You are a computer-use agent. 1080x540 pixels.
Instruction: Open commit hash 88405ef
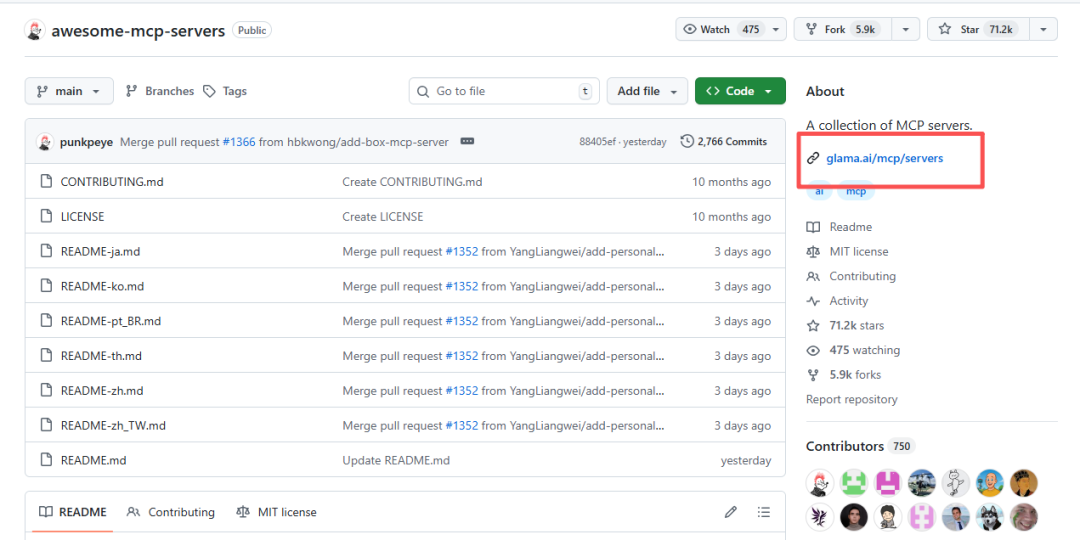click(598, 142)
